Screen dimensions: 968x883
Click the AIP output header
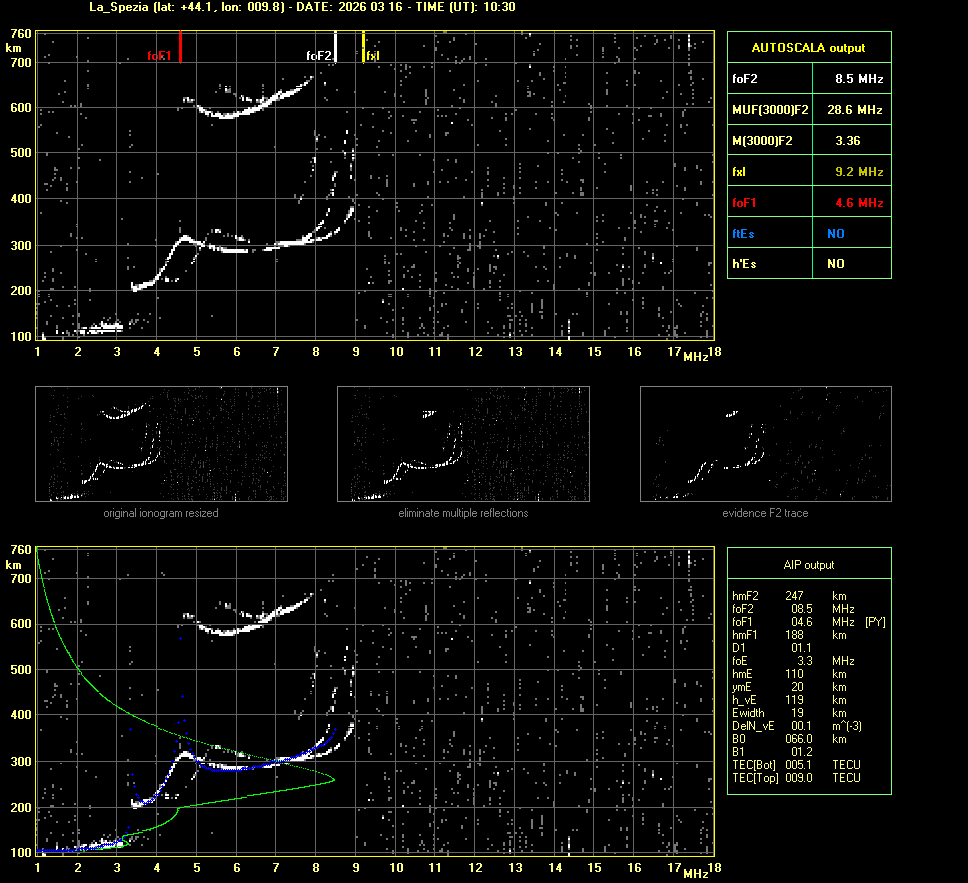pos(808,565)
